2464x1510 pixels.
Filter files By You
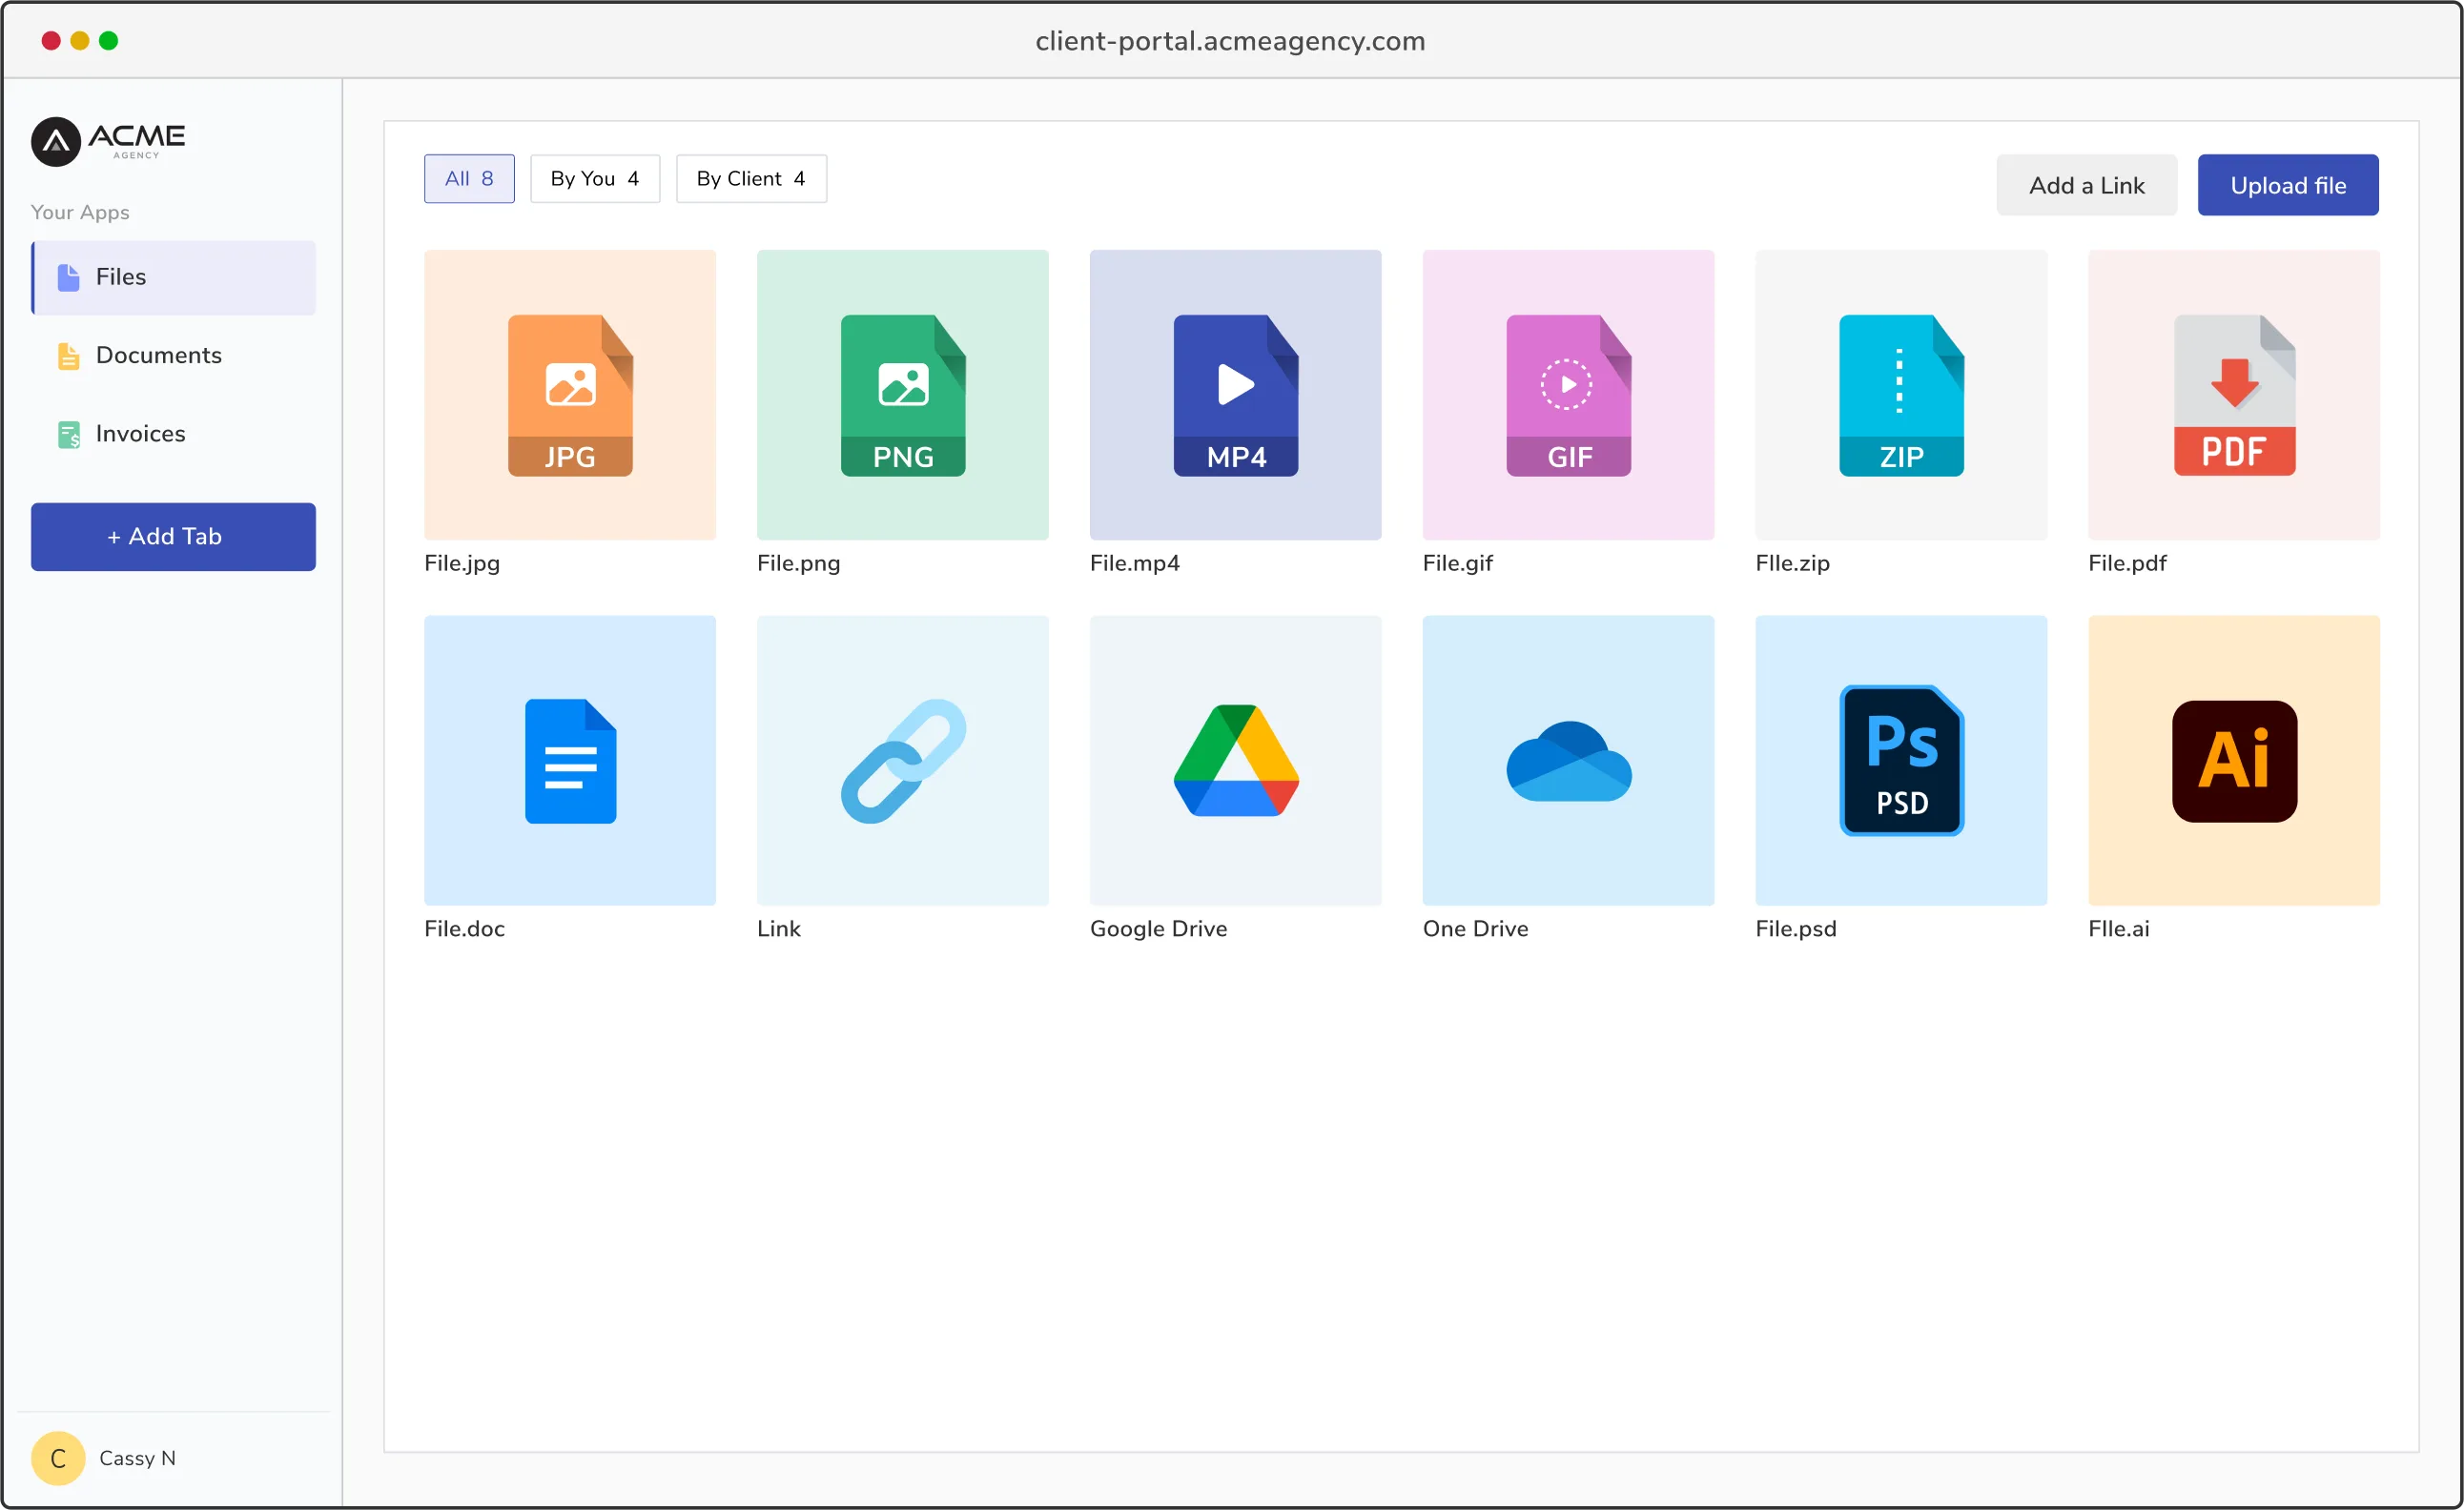coord(595,179)
